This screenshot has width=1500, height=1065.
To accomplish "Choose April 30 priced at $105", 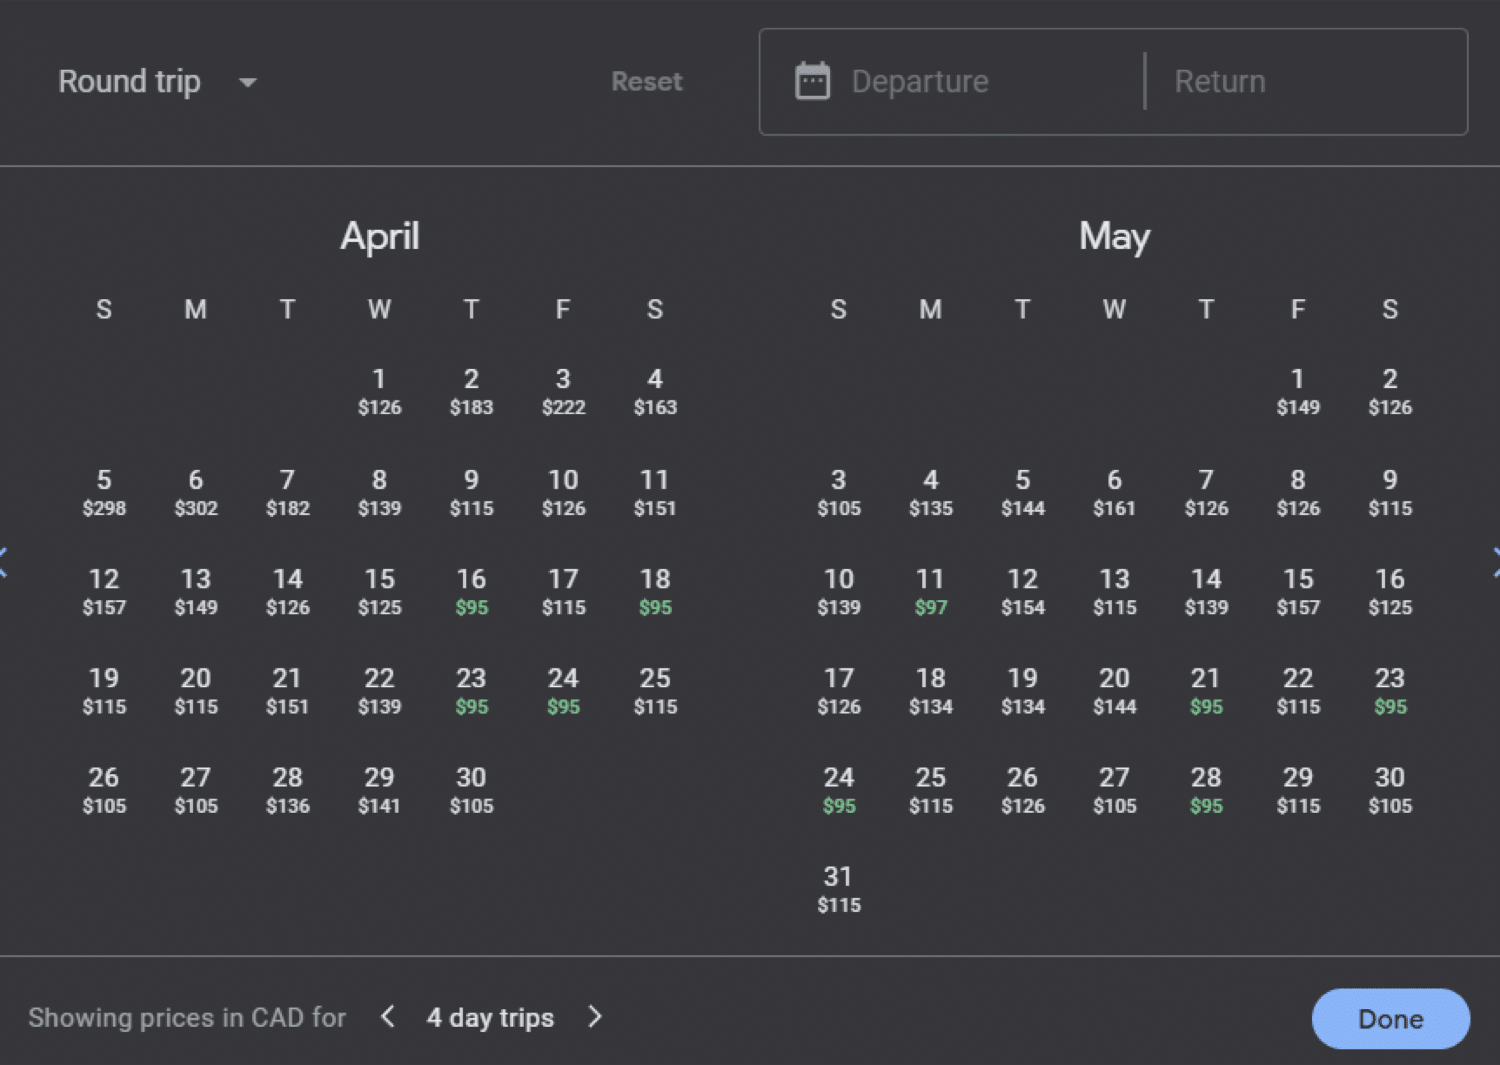I will tap(471, 789).
